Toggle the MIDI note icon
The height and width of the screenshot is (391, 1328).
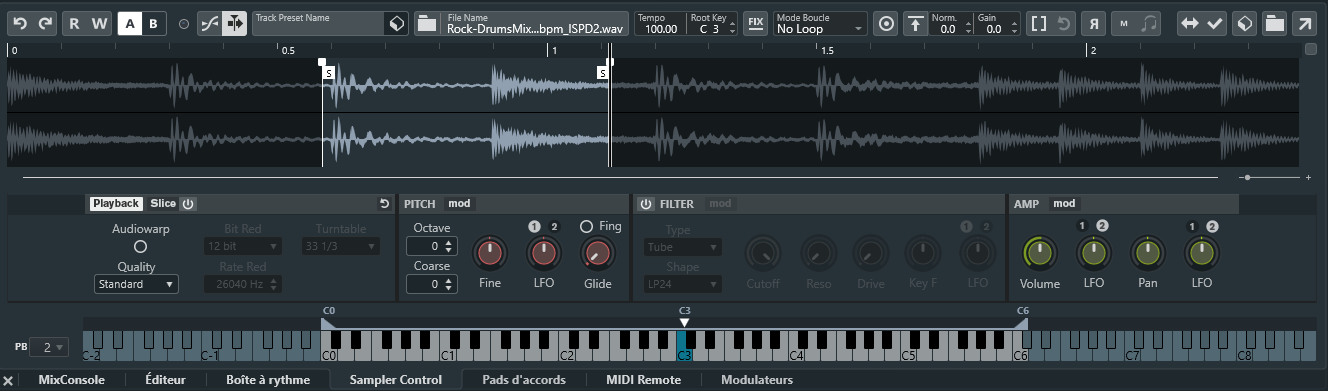1149,23
